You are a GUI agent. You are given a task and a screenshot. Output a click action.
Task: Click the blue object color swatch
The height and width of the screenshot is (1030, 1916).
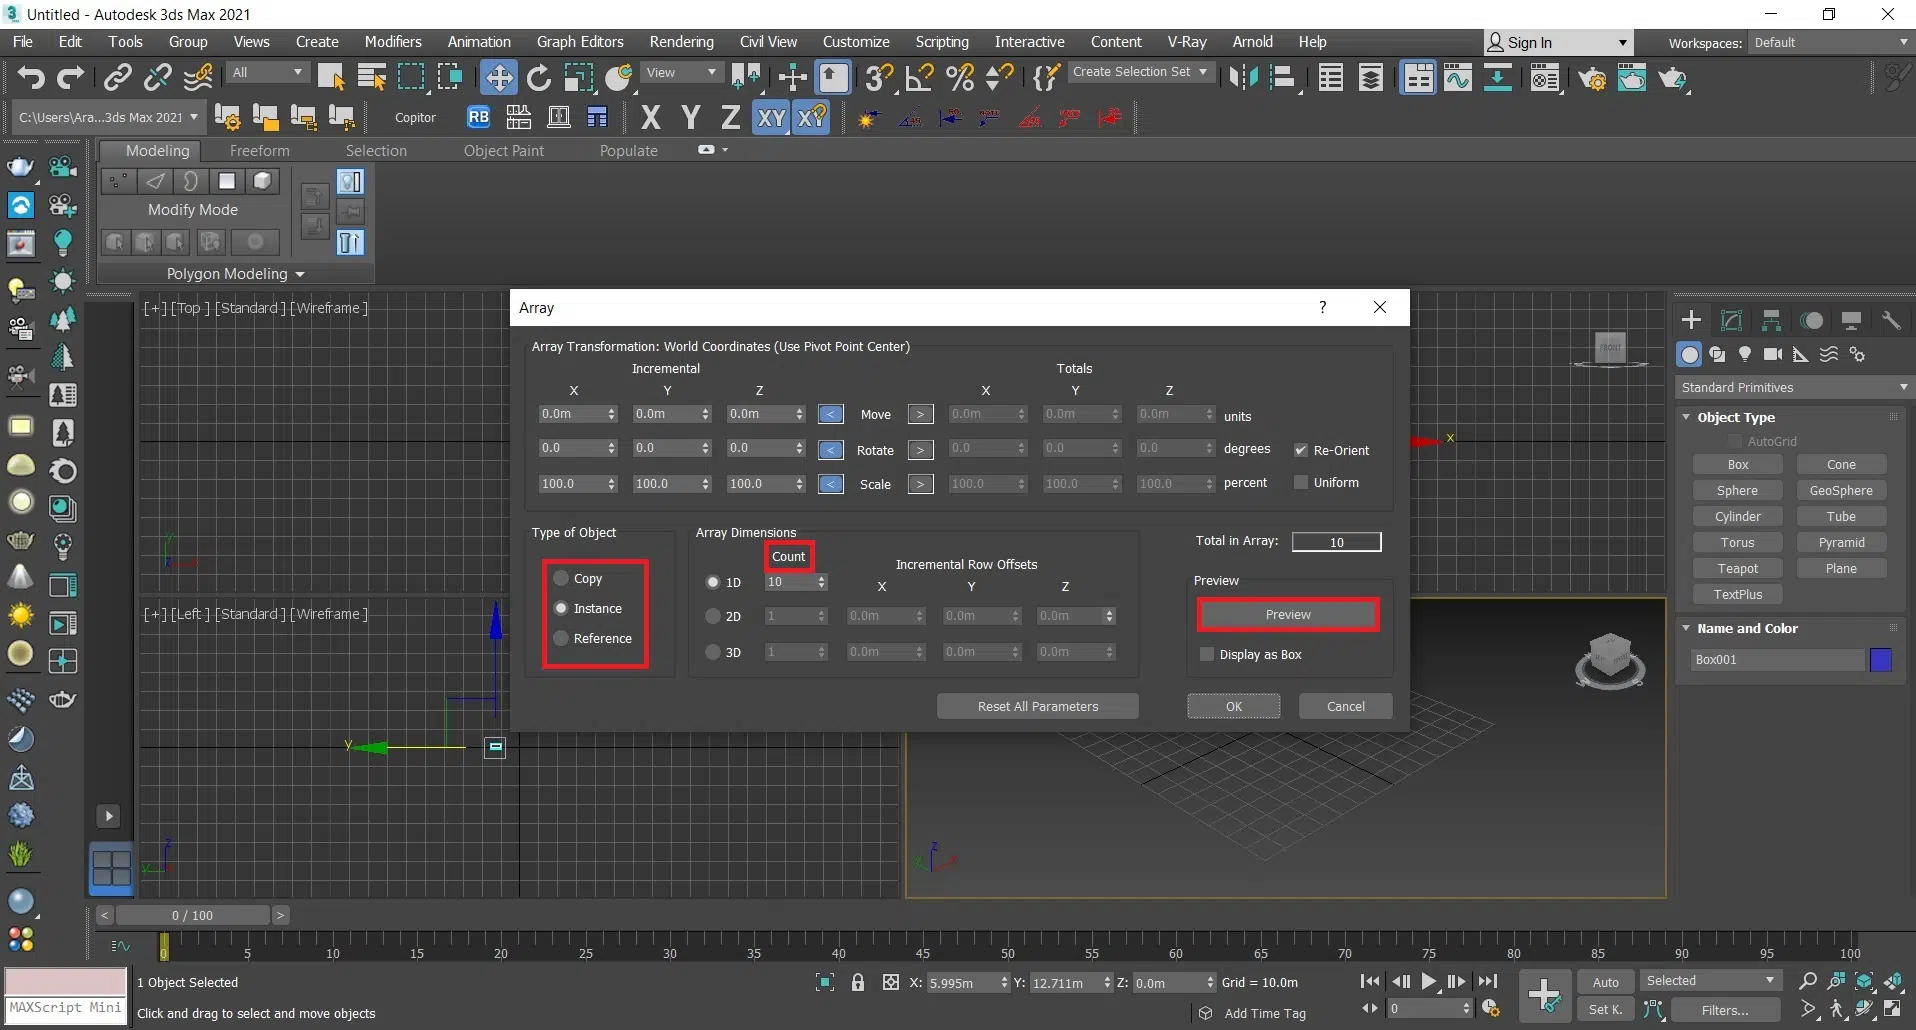click(1881, 660)
